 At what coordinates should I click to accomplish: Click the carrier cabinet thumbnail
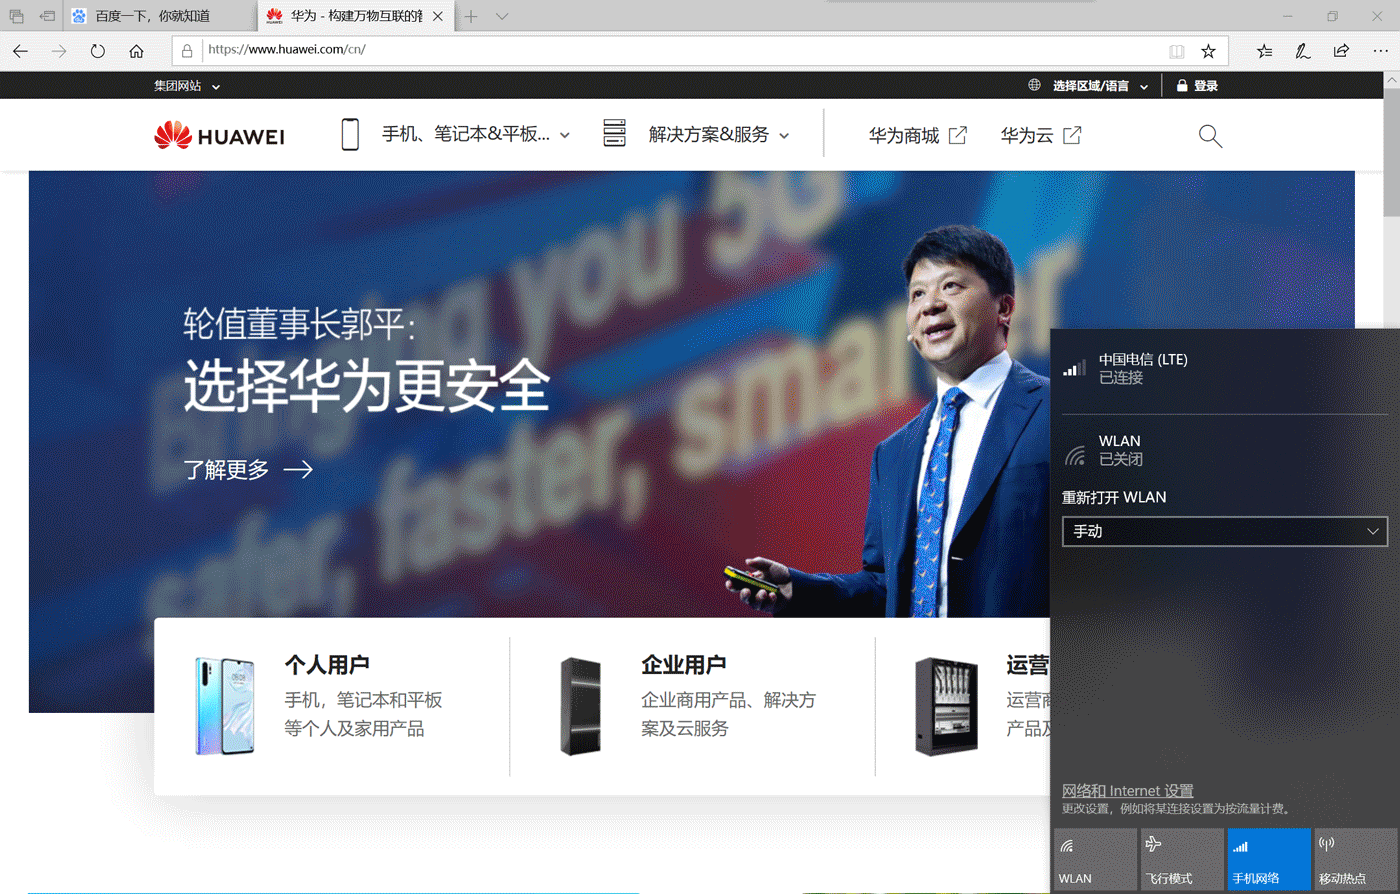(946, 705)
